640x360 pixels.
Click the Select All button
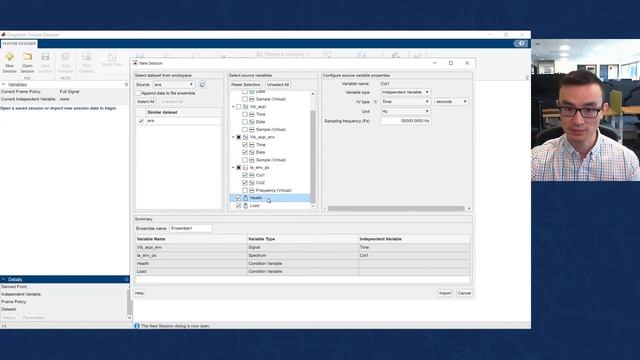pos(146,102)
